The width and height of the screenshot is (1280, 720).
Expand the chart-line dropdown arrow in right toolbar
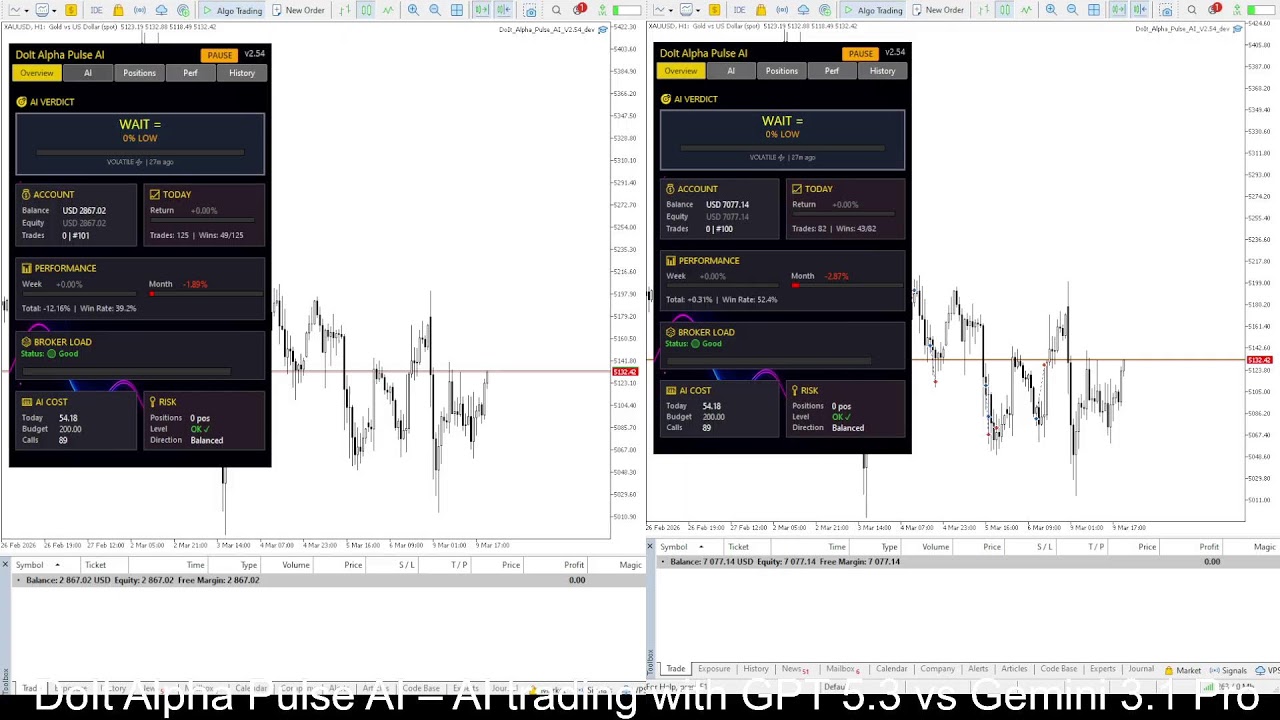(671, 10)
